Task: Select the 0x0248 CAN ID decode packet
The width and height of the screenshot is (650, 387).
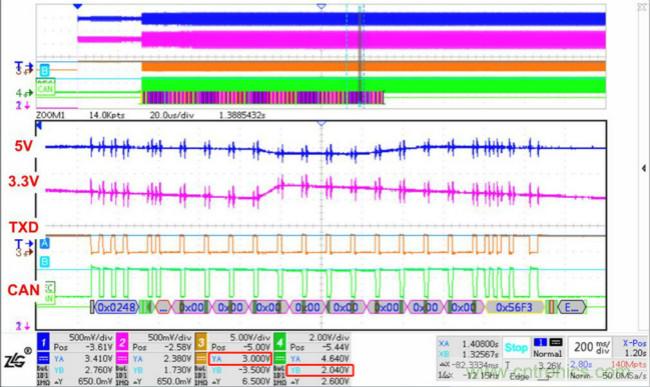Action: (x=116, y=307)
